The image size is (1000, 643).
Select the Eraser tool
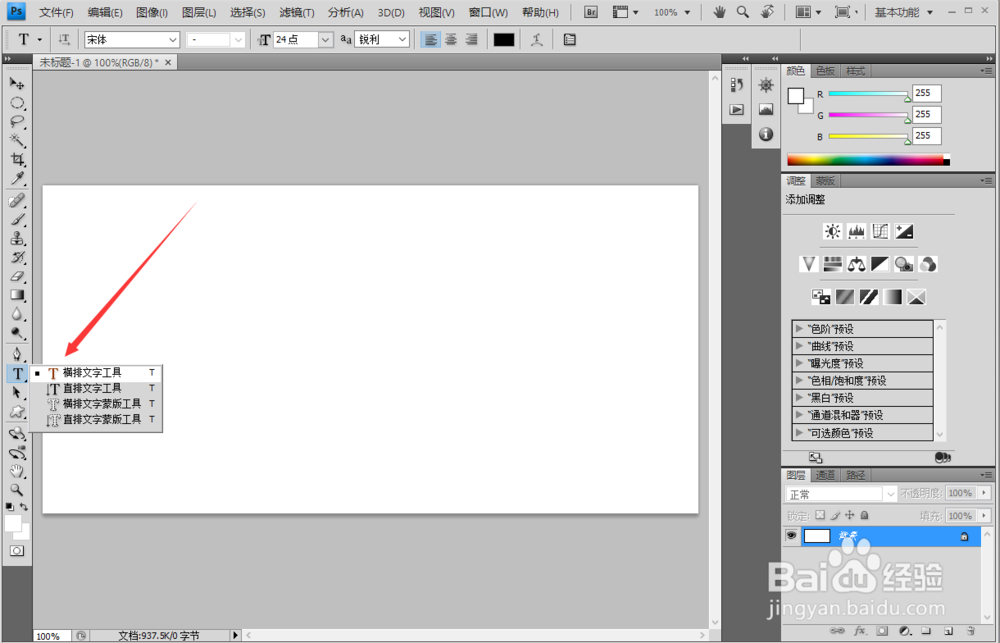click(17, 276)
